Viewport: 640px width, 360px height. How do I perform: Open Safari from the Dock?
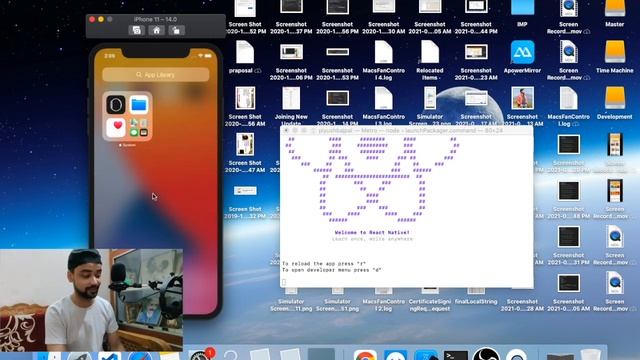point(140,356)
